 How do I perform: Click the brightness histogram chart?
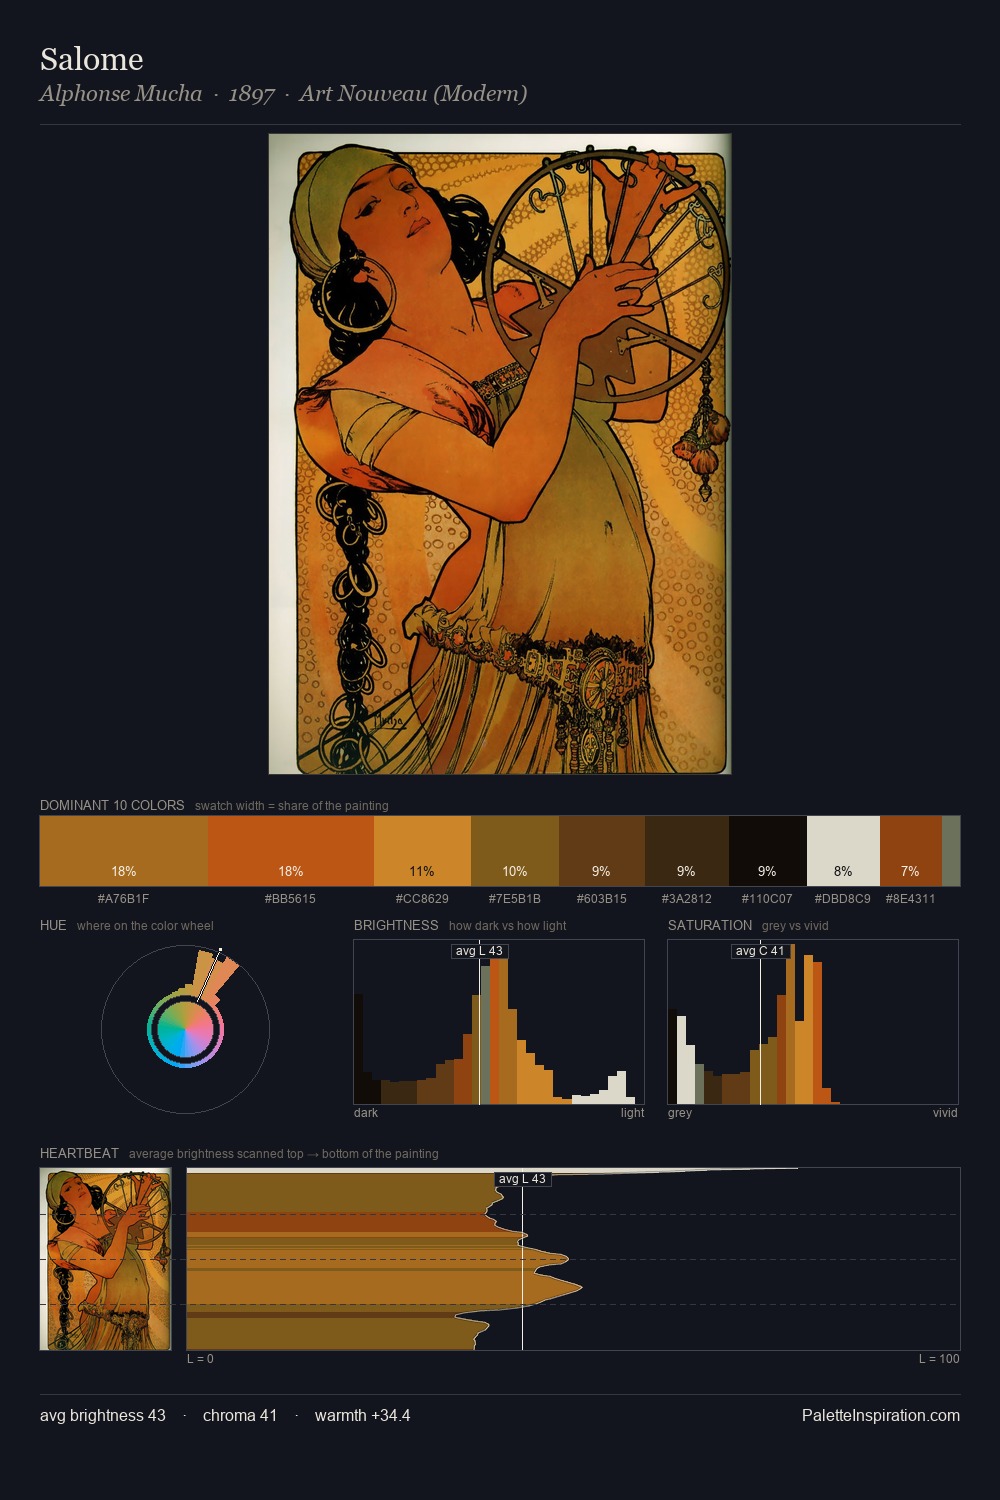[499, 1022]
